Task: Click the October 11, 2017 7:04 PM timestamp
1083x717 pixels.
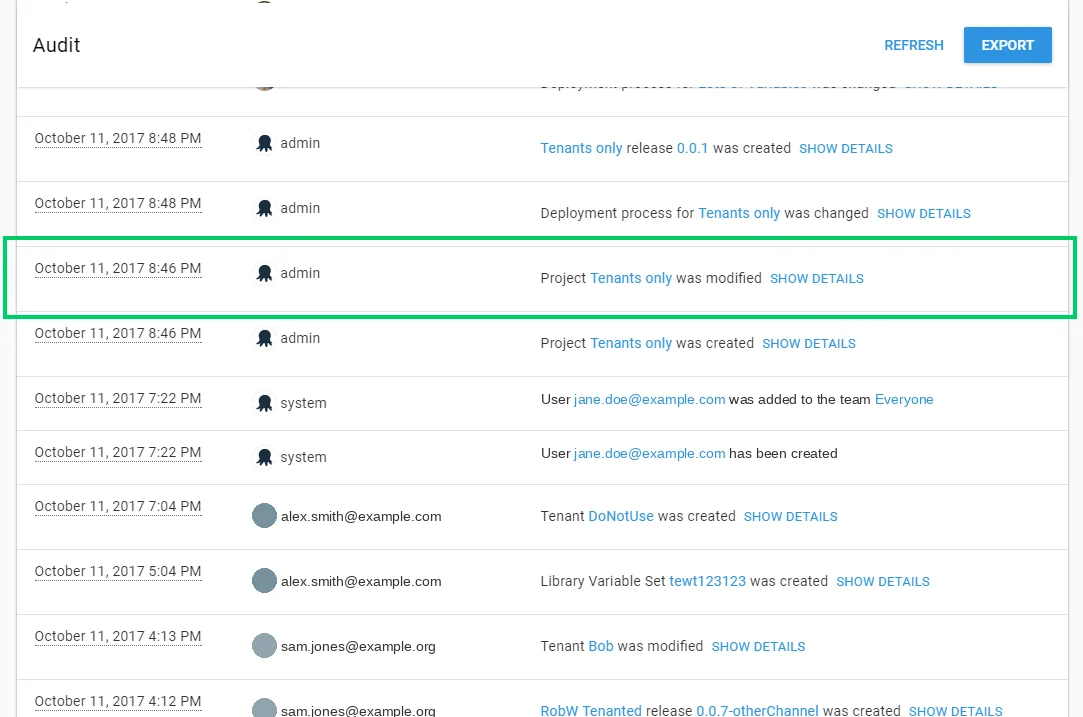Action: (118, 506)
